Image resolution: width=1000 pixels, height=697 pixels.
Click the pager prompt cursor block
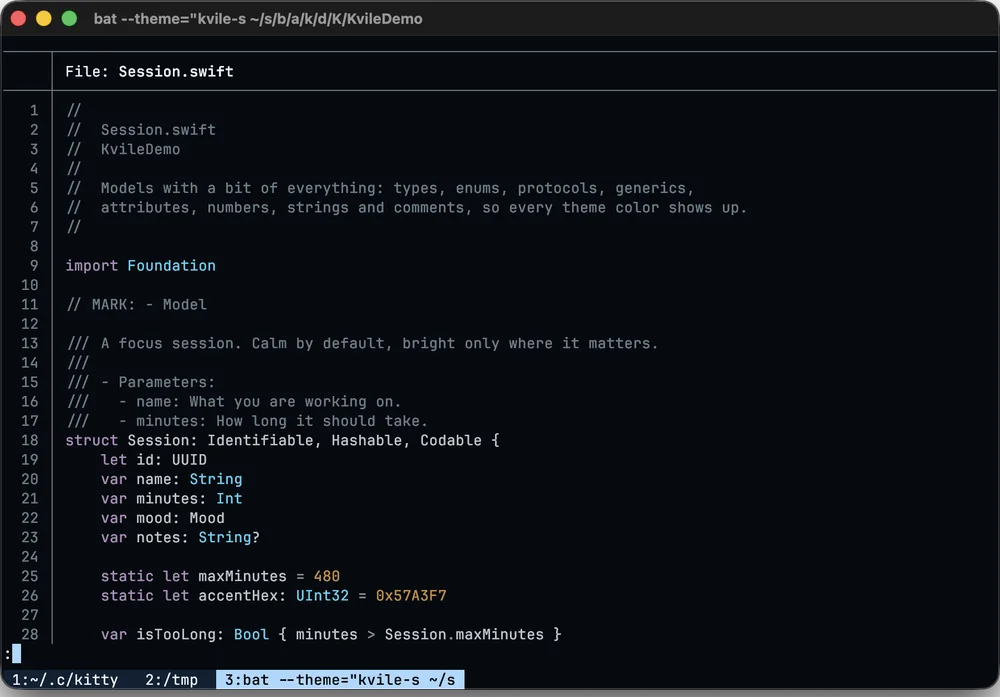tap(17, 653)
